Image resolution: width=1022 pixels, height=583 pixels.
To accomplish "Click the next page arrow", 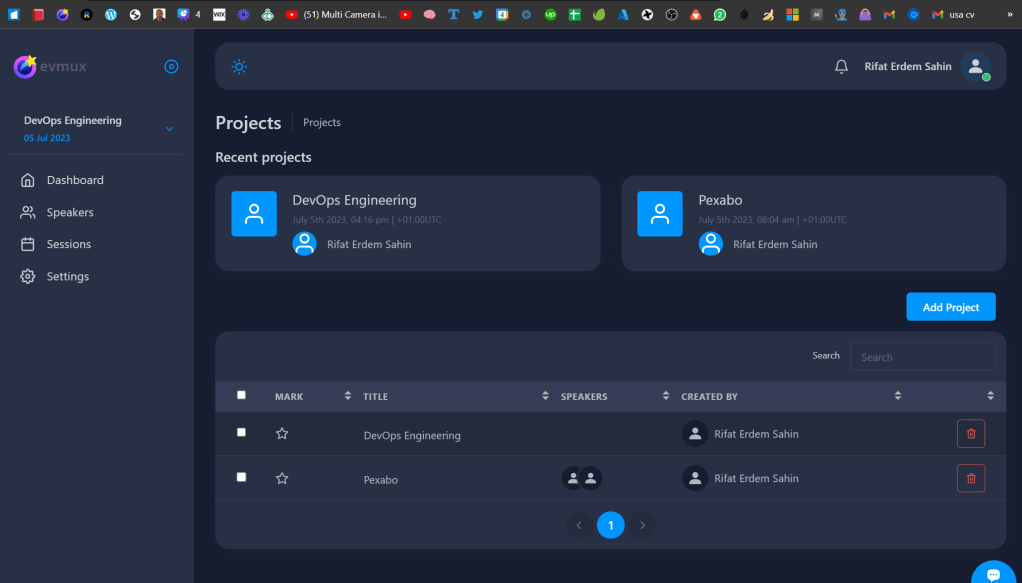I will [x=643, y=525].
